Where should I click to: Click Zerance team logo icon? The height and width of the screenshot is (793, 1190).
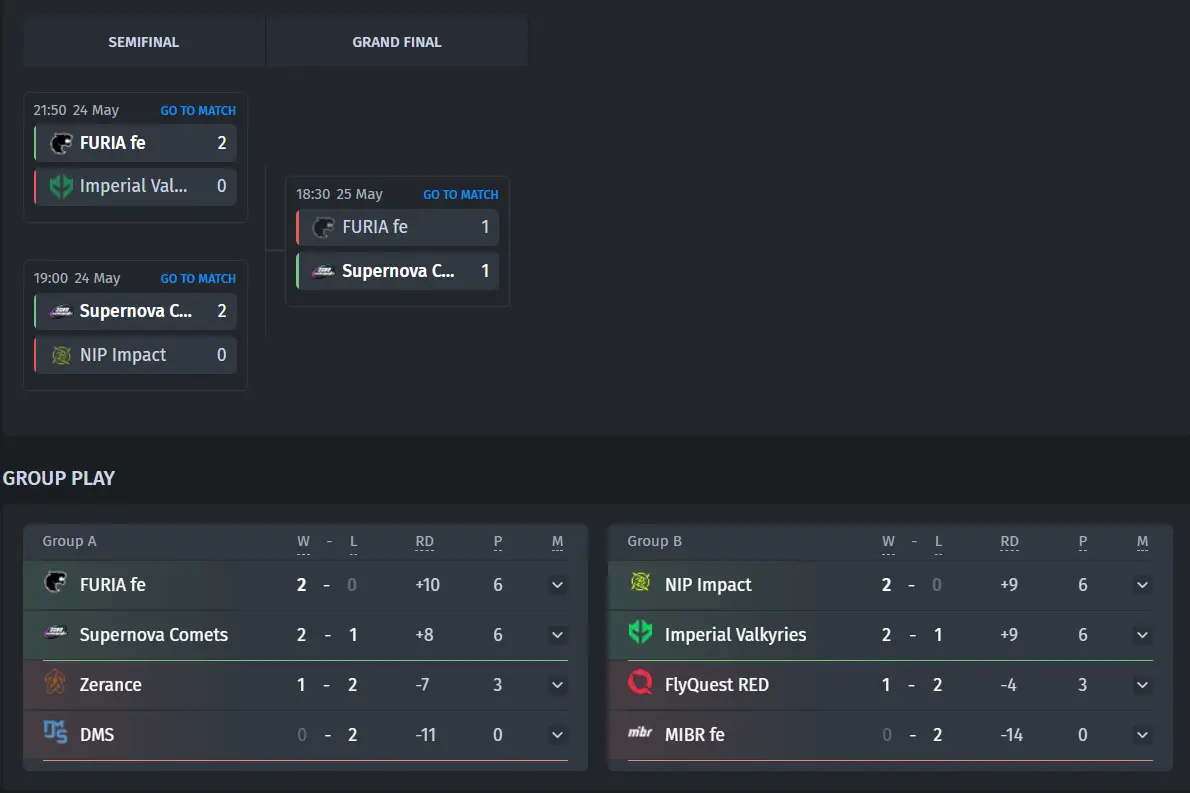click(55, 682)
